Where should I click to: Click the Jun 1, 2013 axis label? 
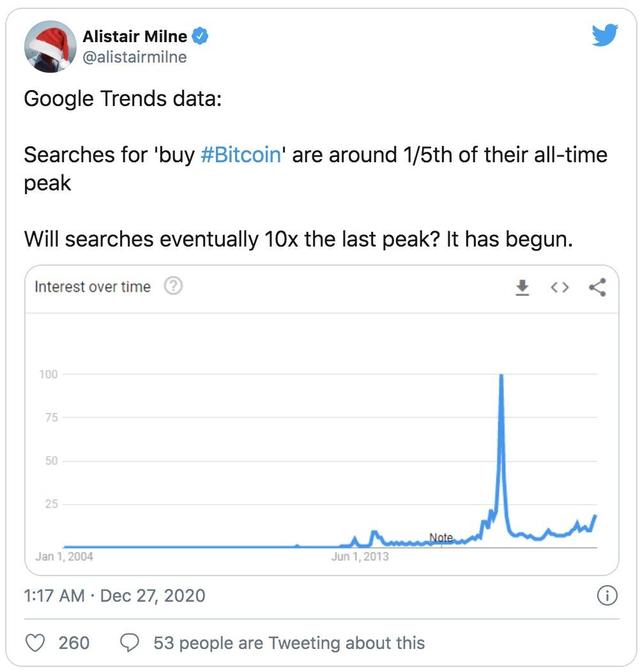pyautogui.click(x=360, y=557)
